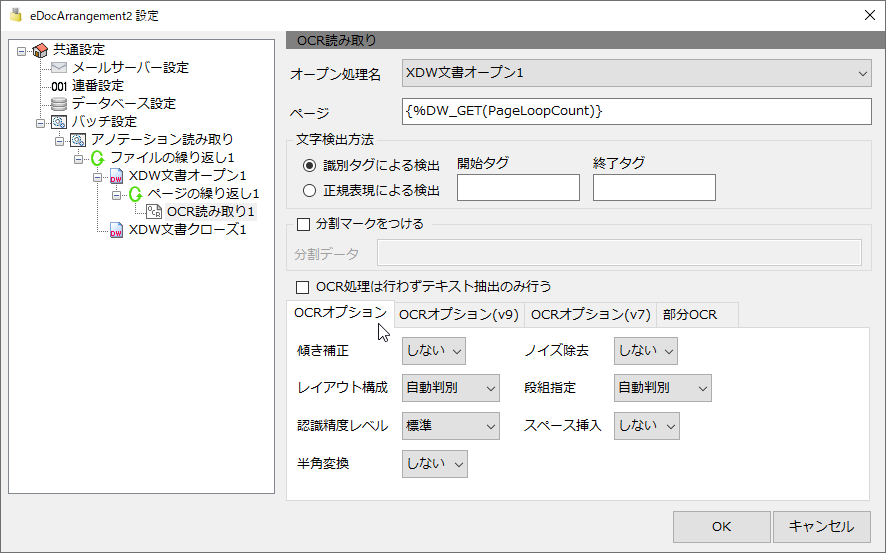Open the 認識精度レベル dropdown
The image size is (886, 553).
451,426
